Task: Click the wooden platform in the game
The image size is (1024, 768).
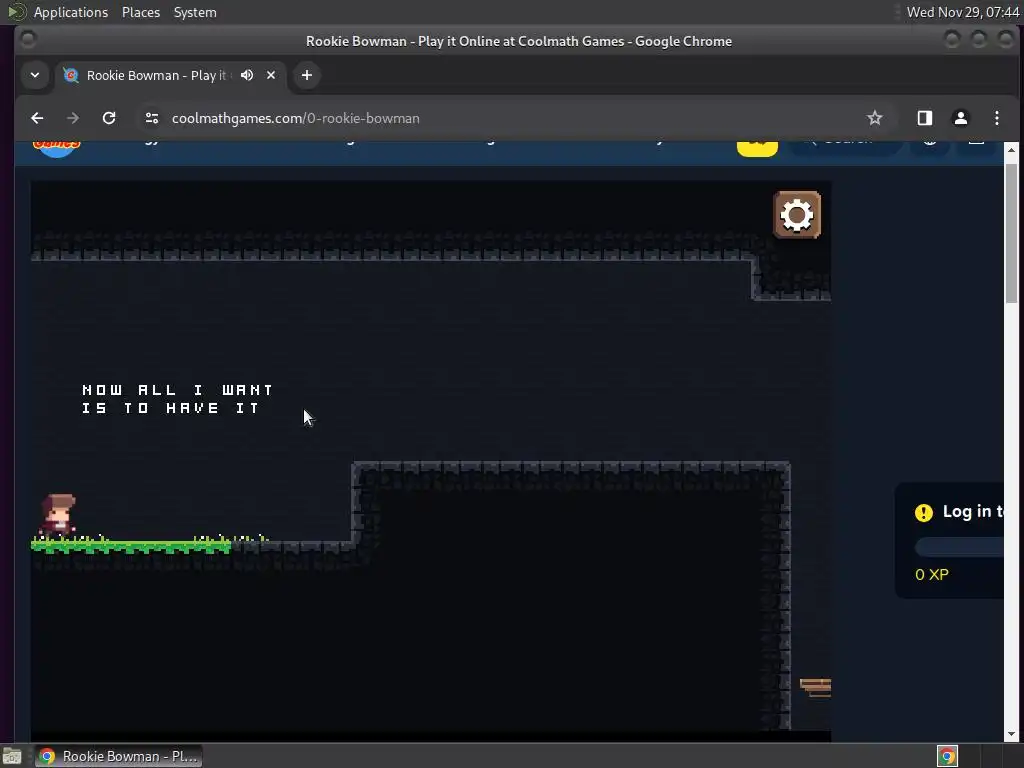Action: pos(816,687)
